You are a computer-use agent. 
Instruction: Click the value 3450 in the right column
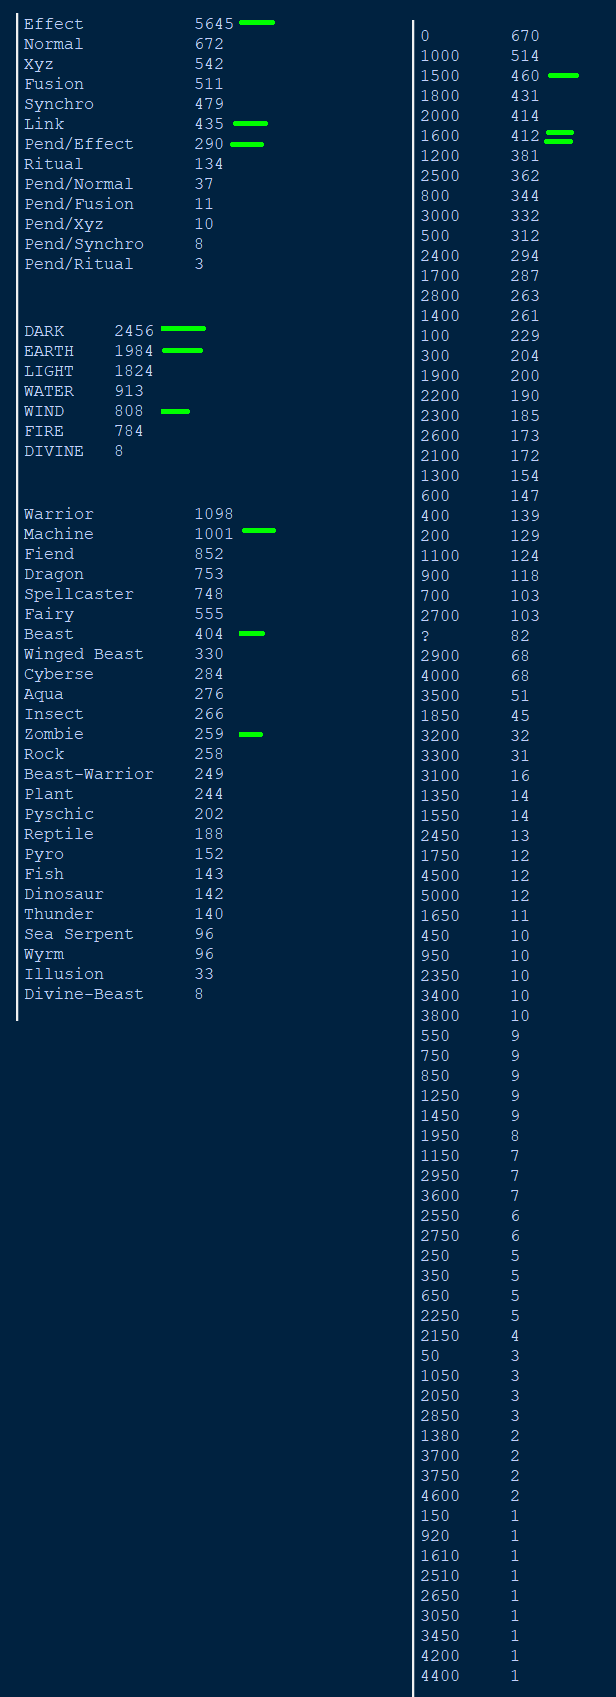pos(440,1636)
